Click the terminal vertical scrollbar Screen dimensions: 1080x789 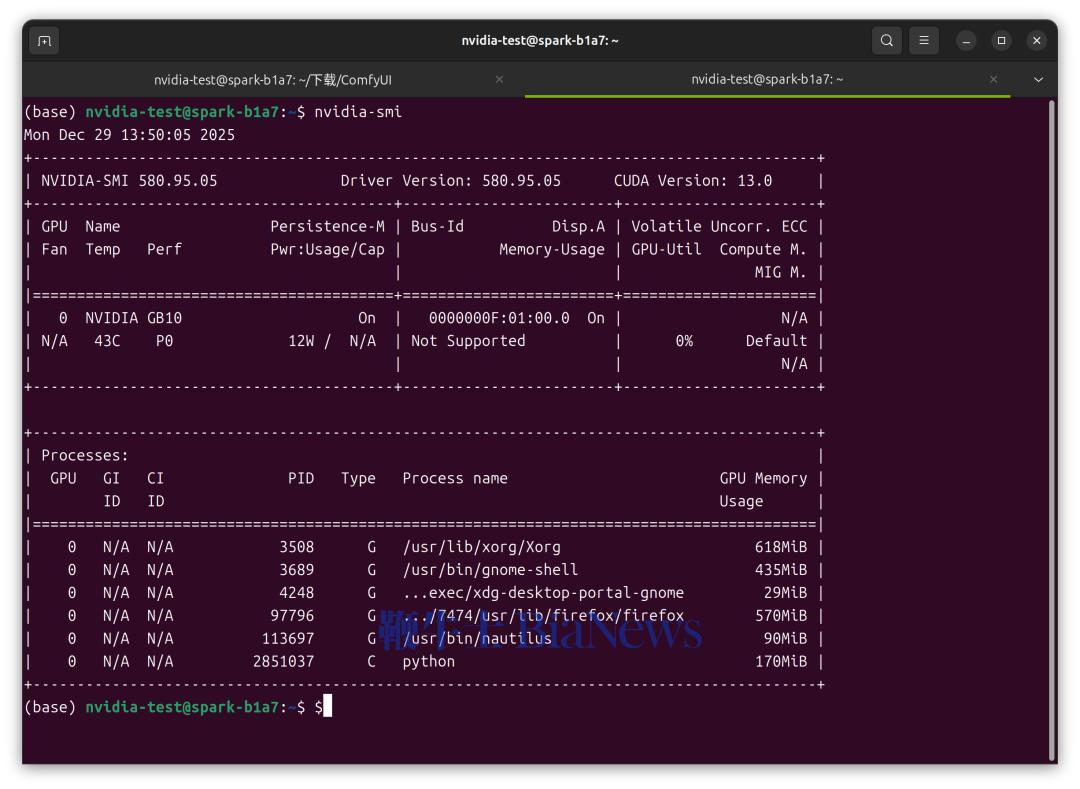[1051, 400]
